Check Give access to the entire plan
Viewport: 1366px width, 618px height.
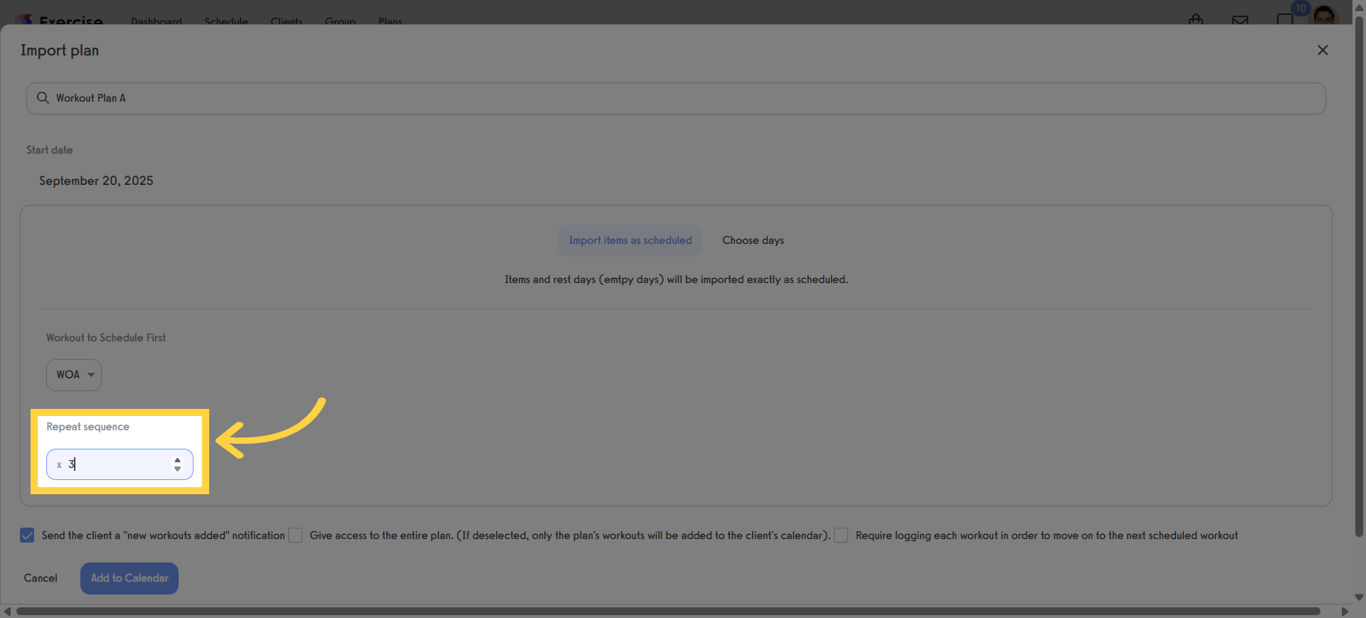[x=295, y=535]
